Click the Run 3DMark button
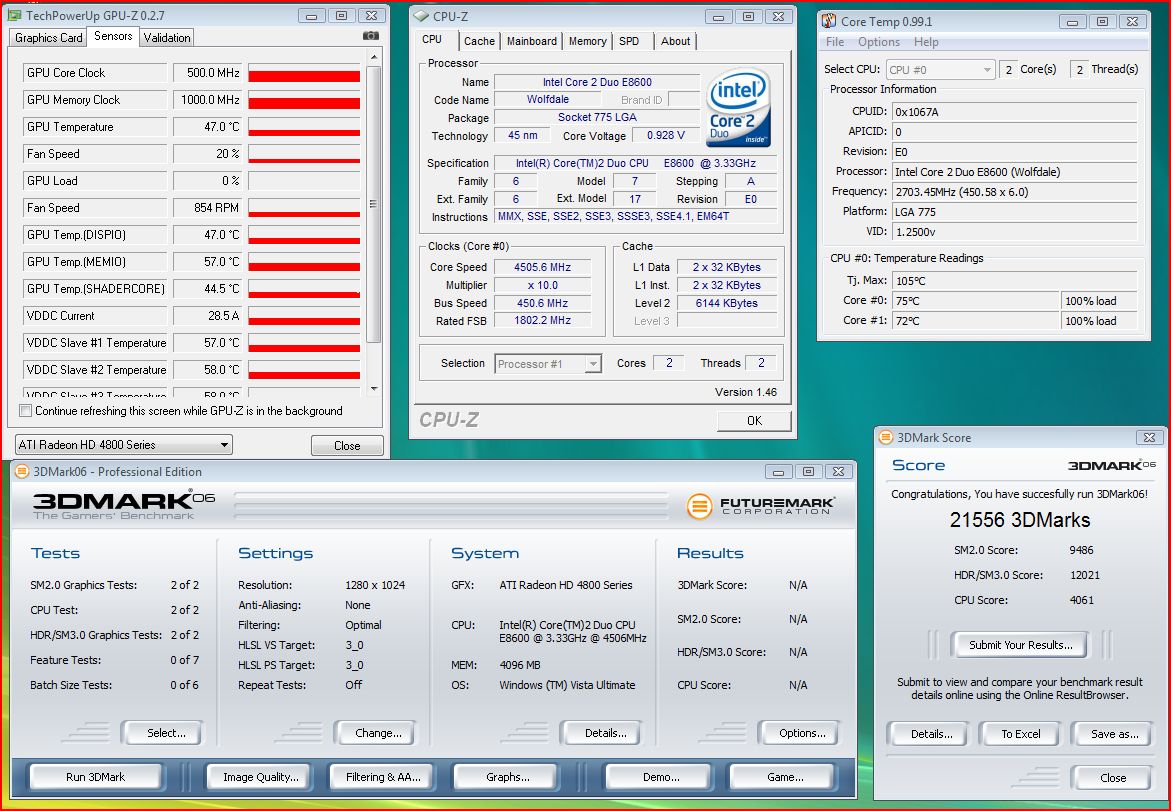Viewport: 1171px width, 811px height. (96, 777)
